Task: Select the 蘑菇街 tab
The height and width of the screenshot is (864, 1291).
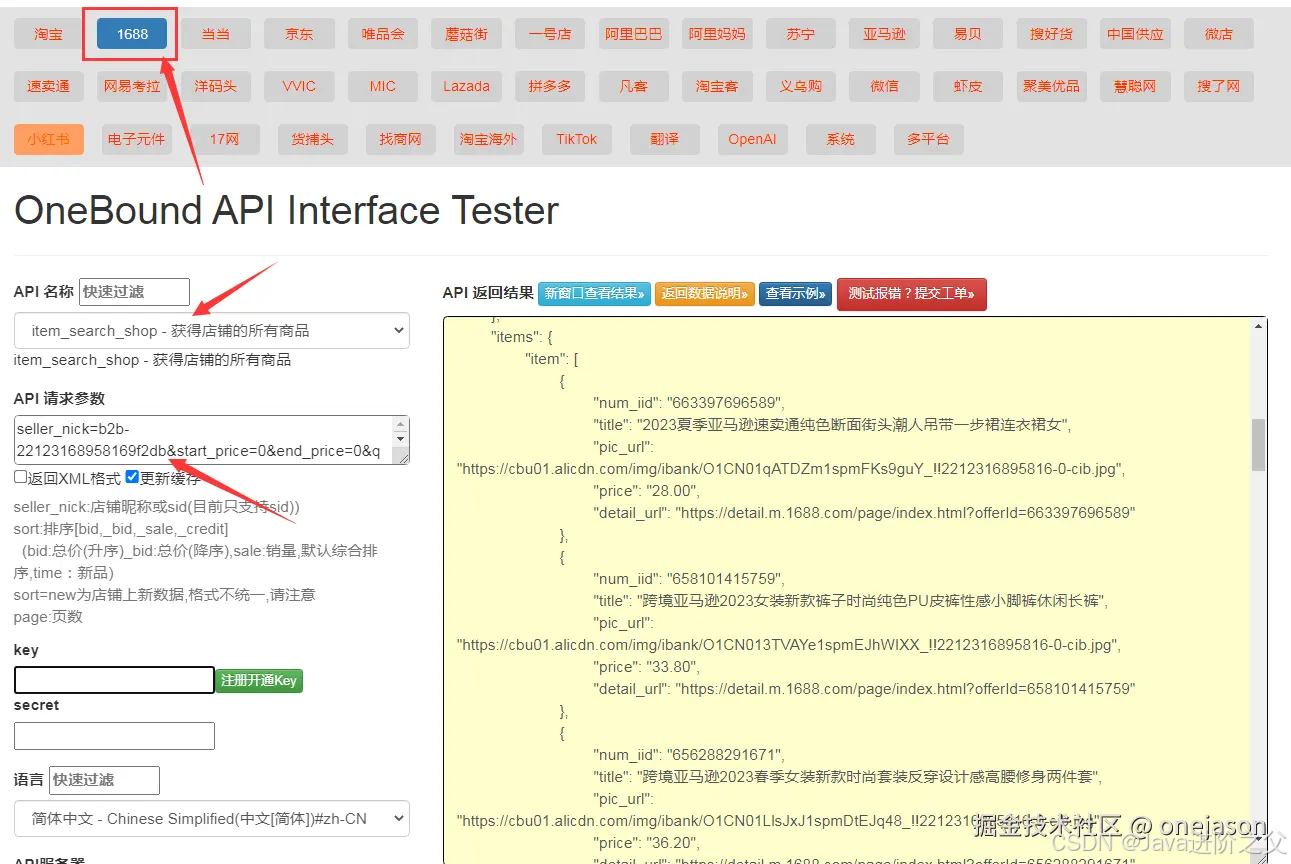Action: click(x=466, y=34)
